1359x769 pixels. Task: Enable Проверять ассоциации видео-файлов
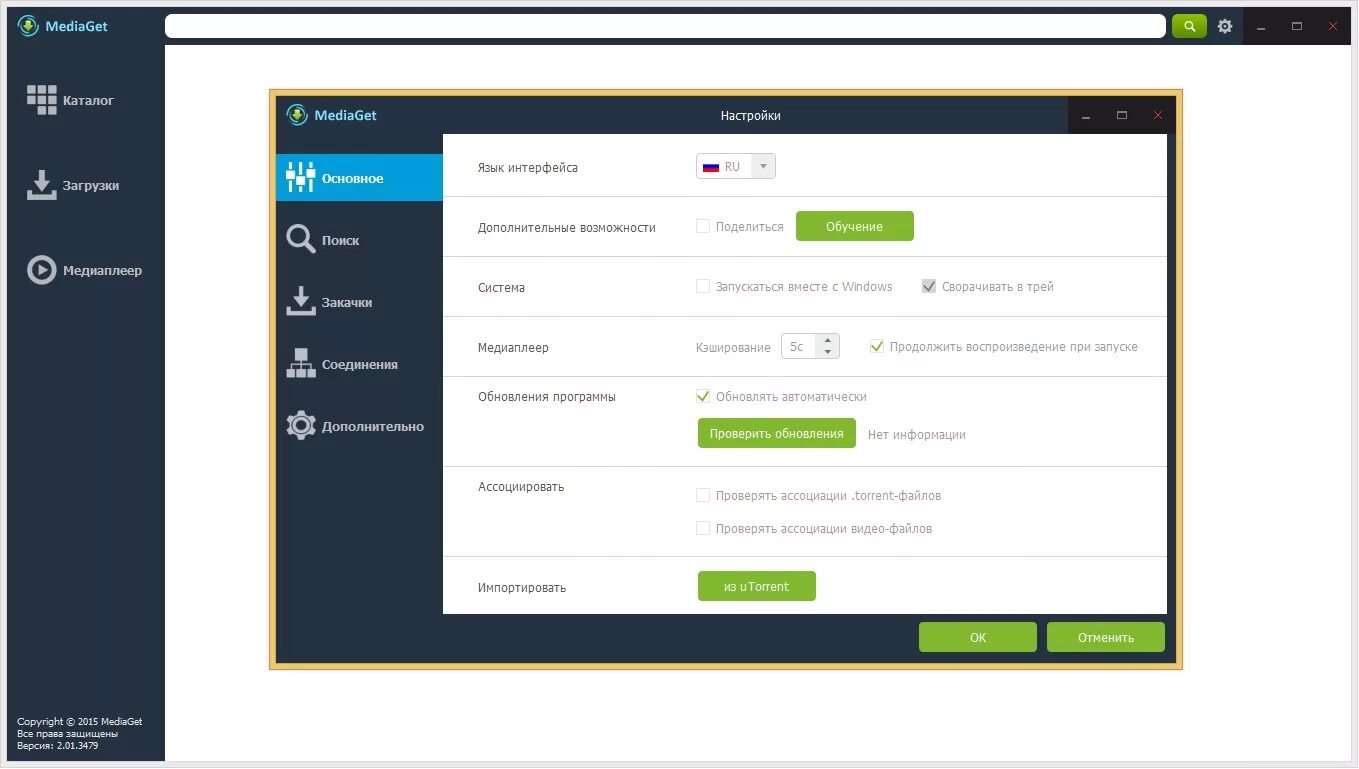[703, 528]
